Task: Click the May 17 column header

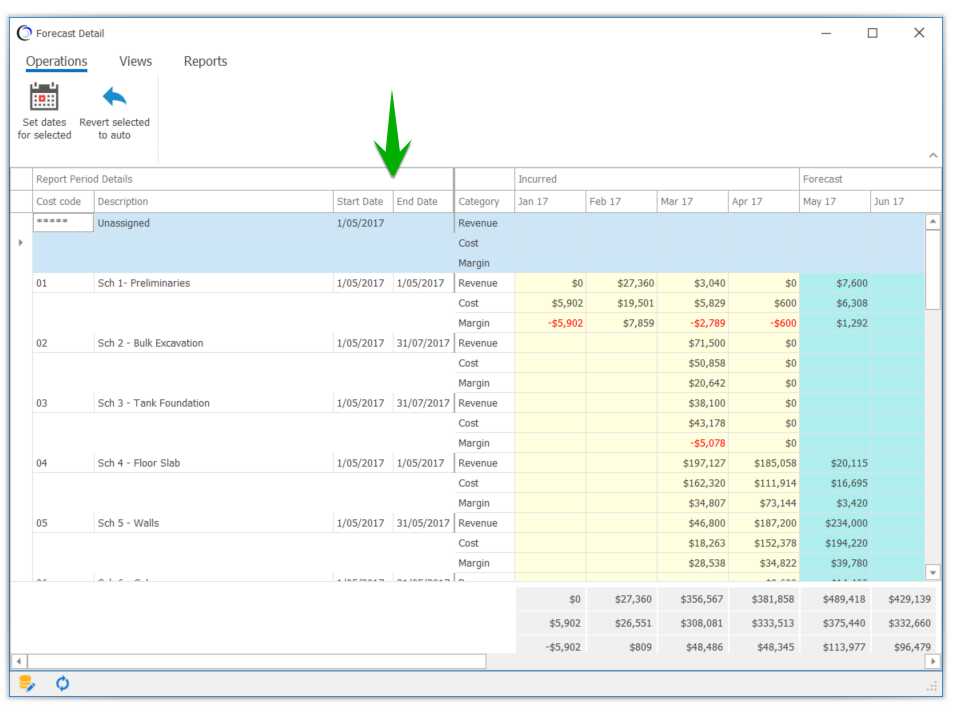Action: [x=835, y=201]
